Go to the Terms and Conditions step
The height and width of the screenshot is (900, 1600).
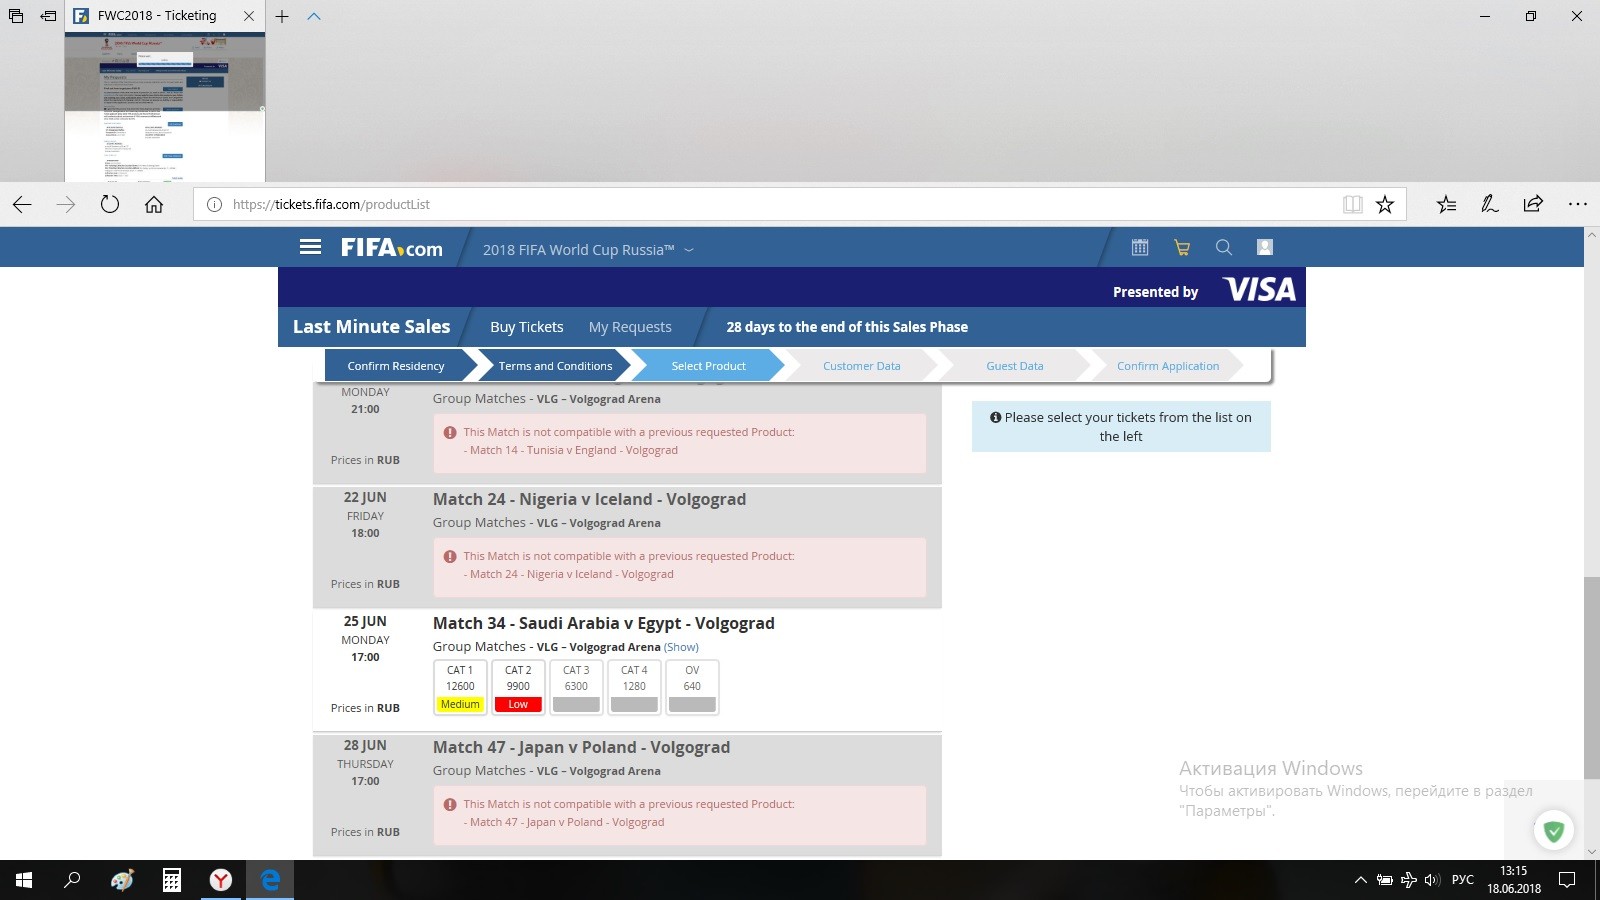click(555, 366)
